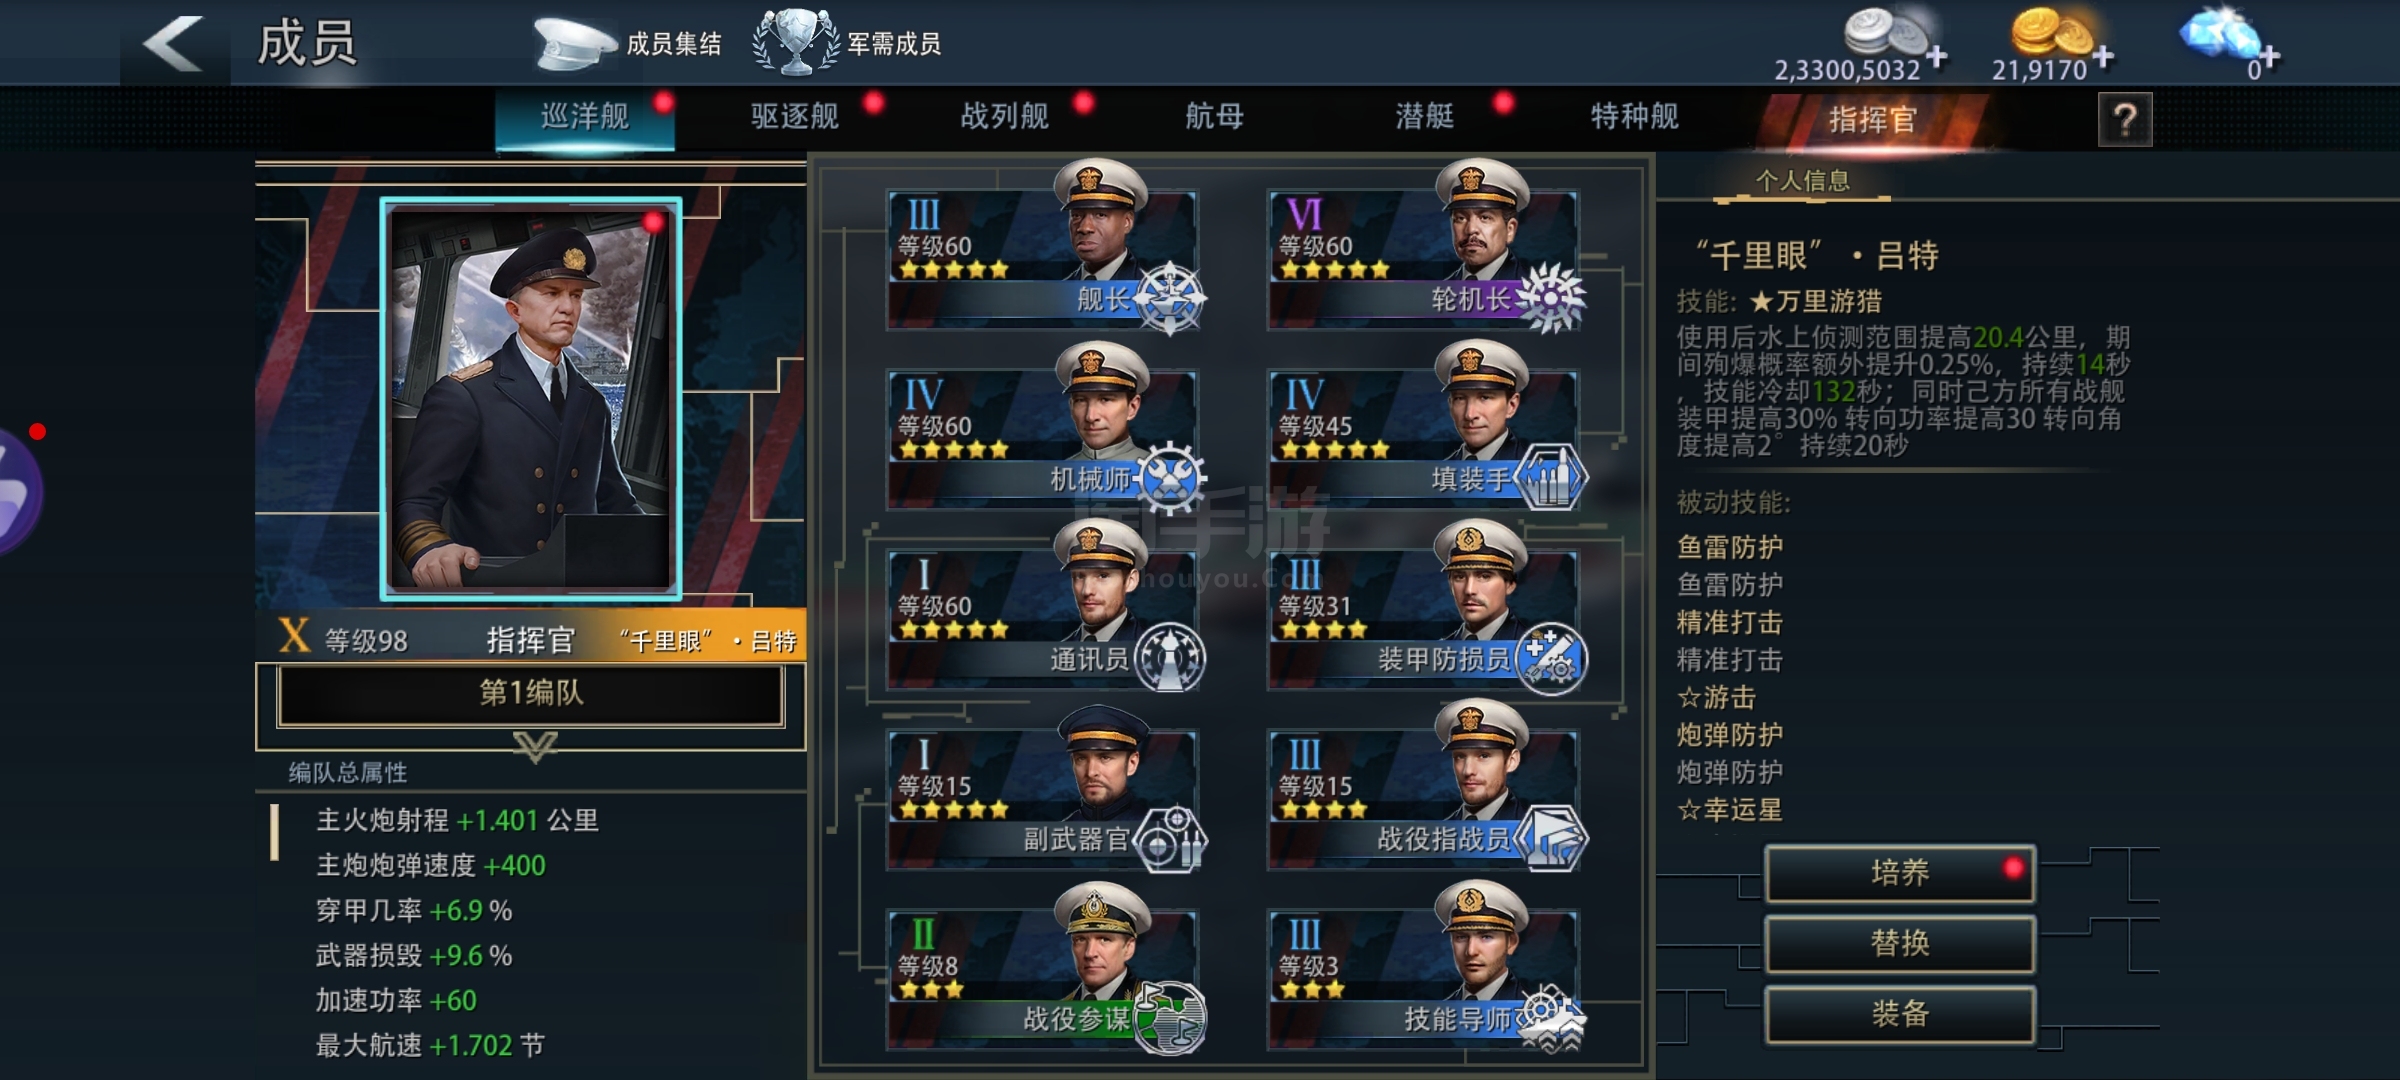The width and height of the screenshot is (2400, 1080).
Task: Go back using the arrow icon
Action: (x=173, y=43)
